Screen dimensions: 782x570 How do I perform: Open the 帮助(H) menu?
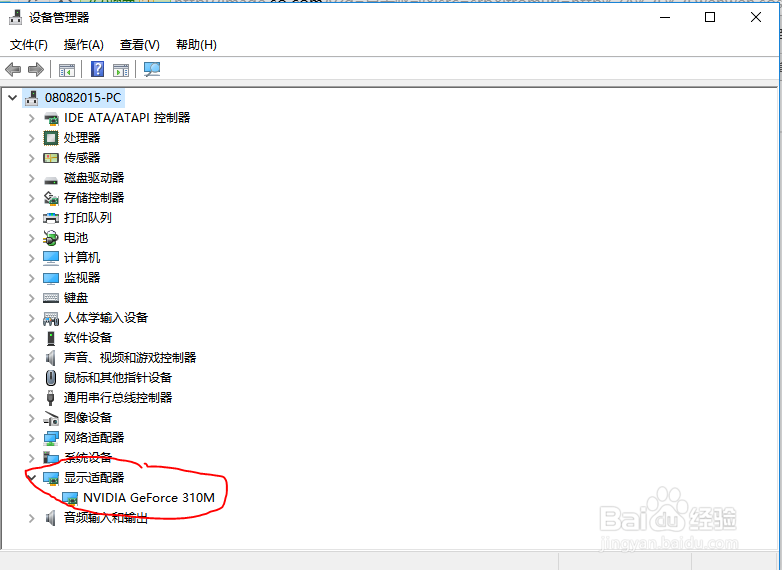click(x=196, y=45)
